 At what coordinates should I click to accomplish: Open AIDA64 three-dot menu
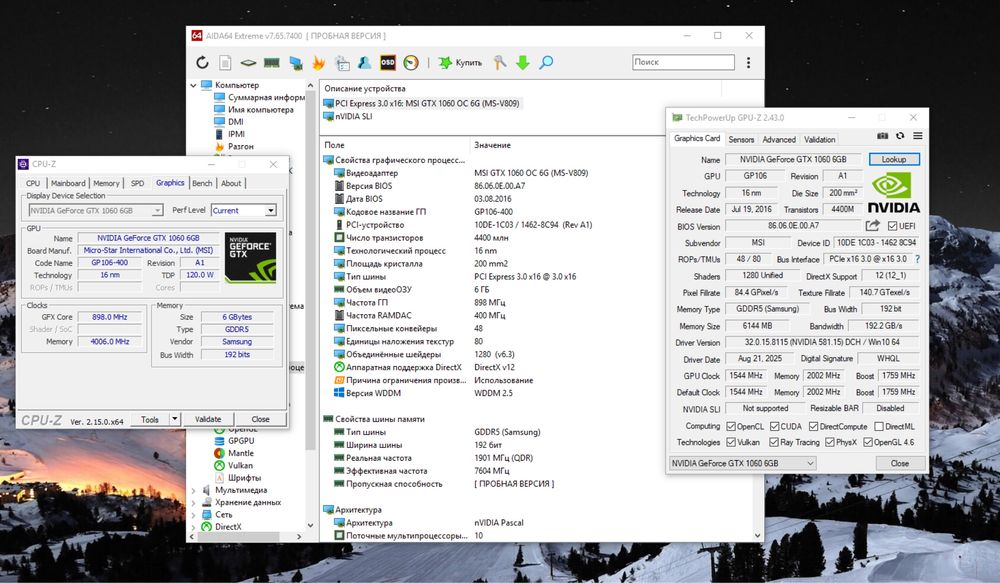point(748,63)
